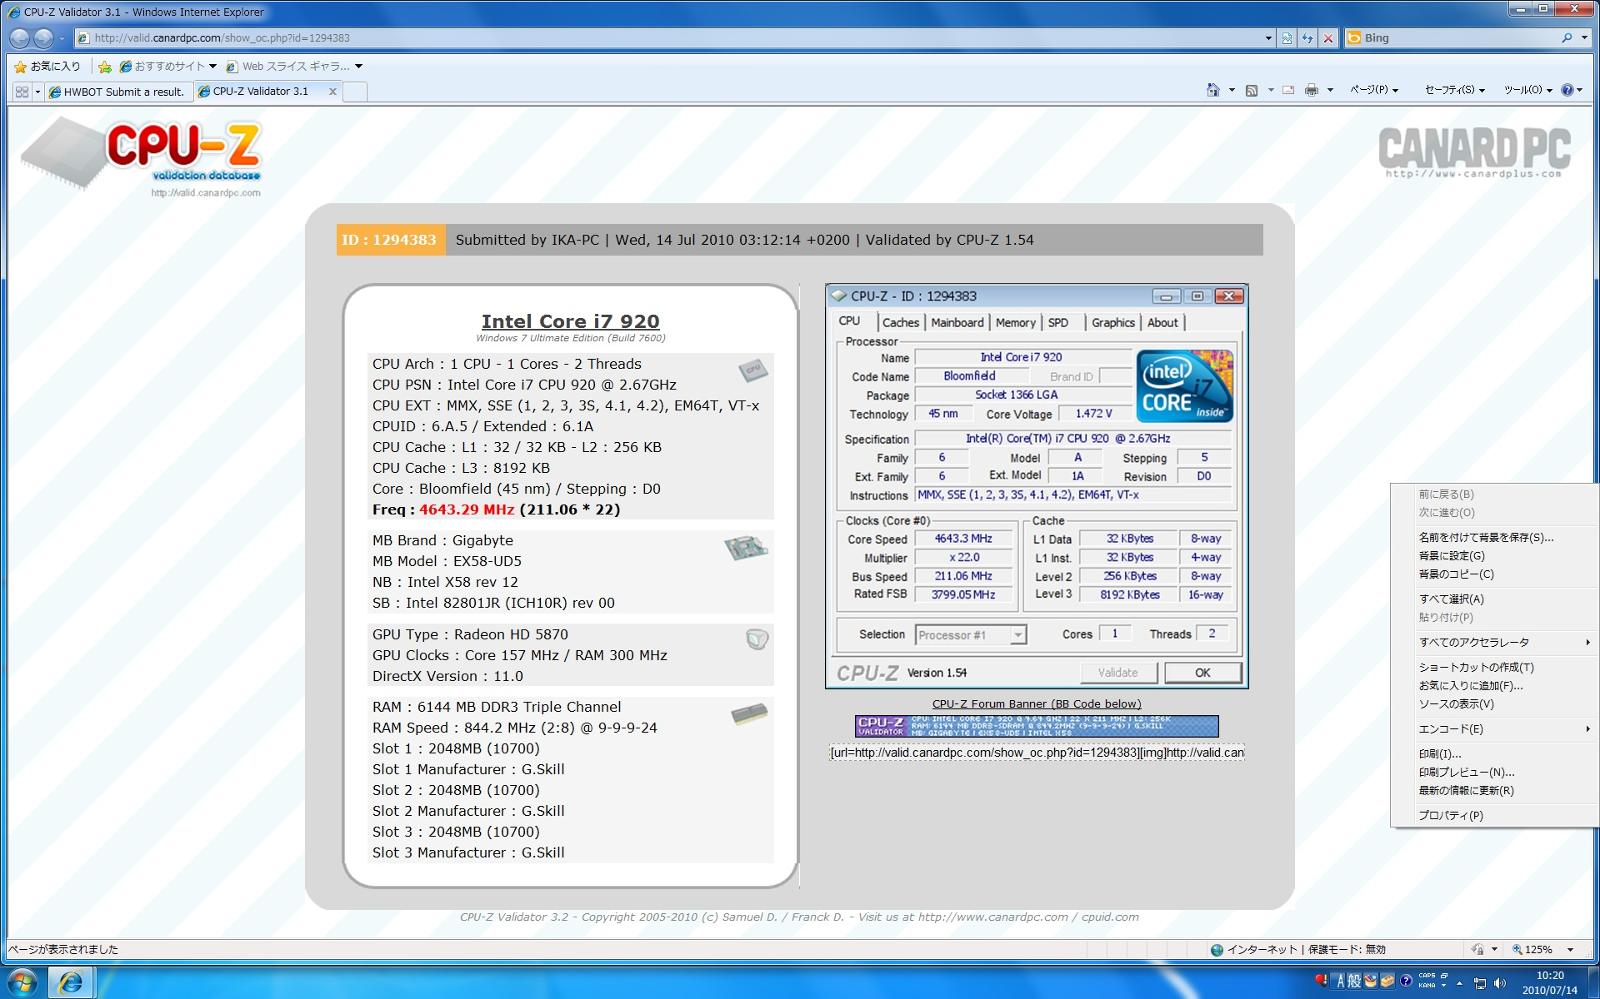1600x999 pixels.
Task: Click the CPU-Z Forum Banner link
Action: (x=1036, y=704)
